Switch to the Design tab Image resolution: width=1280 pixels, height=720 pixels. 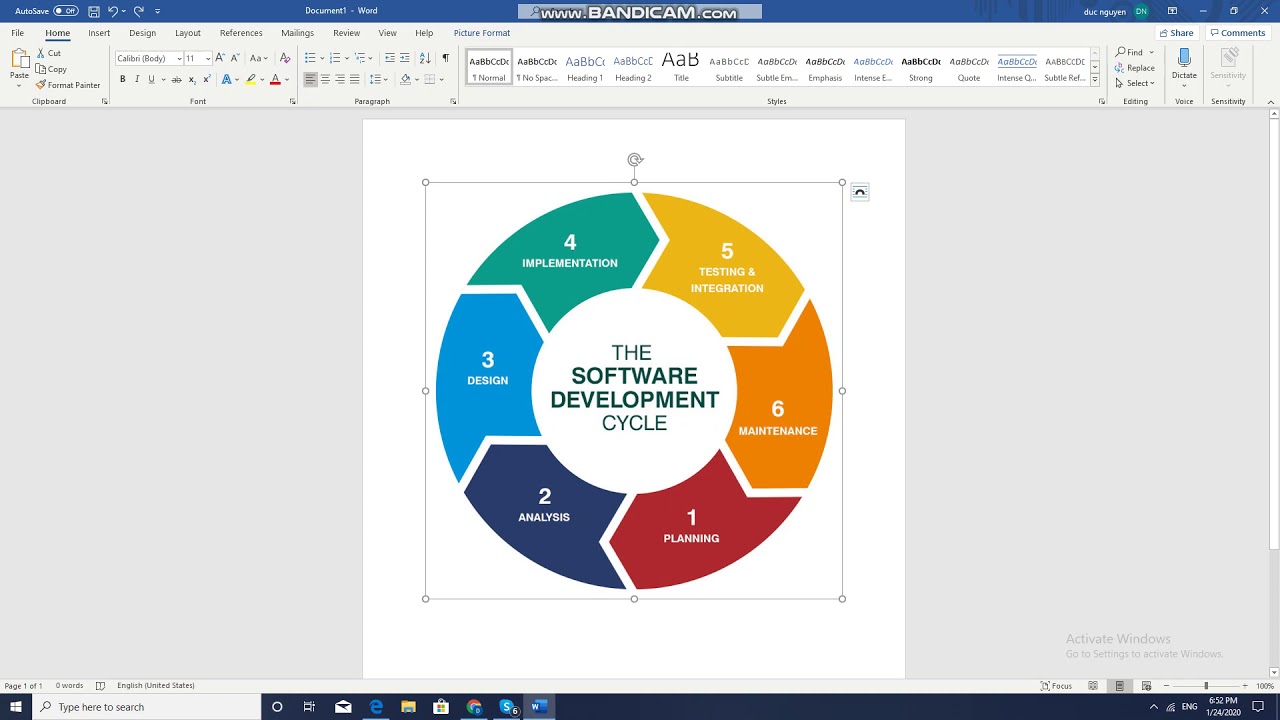point(142,33)
